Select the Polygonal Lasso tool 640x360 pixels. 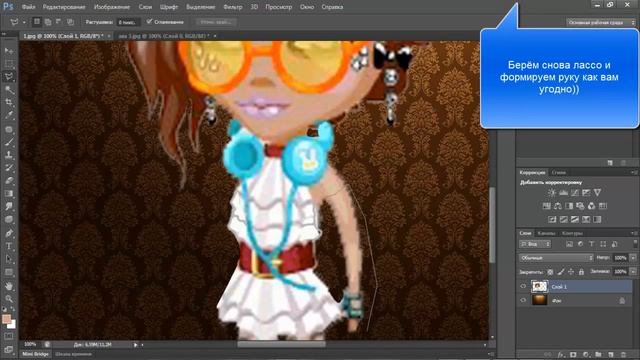(x=9, y=77)
